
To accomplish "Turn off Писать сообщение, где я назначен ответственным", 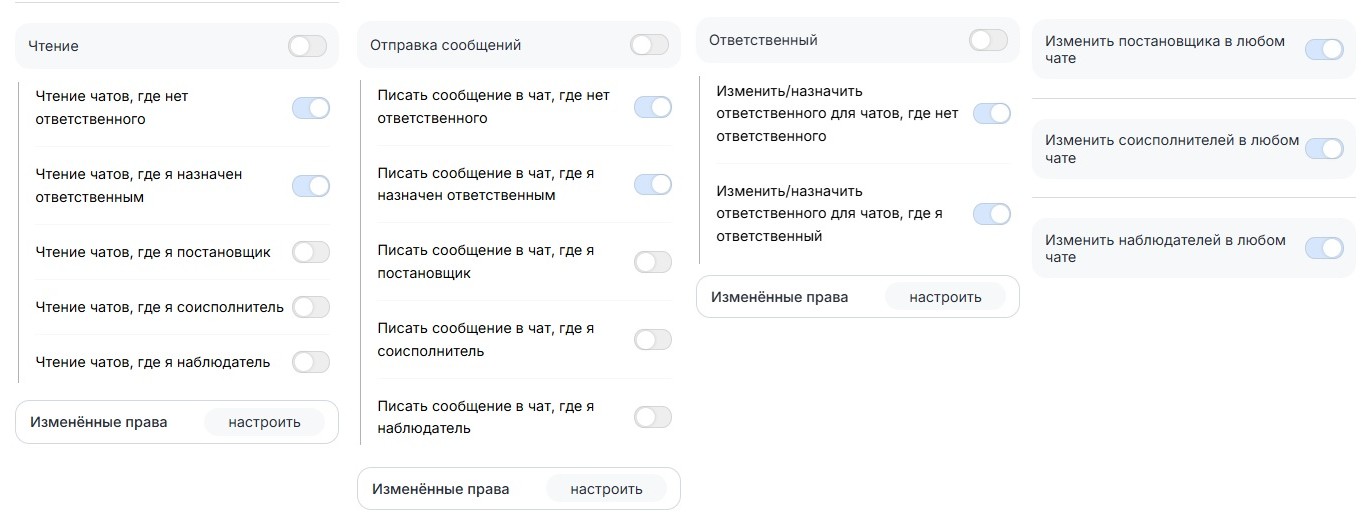I will pyautogui.click(x=652, y=184).
